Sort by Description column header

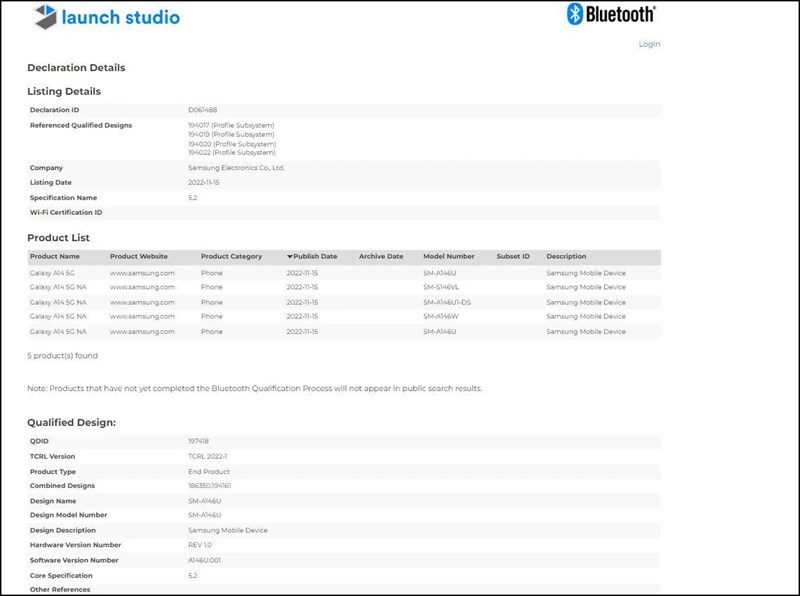[x=566, y=256]
